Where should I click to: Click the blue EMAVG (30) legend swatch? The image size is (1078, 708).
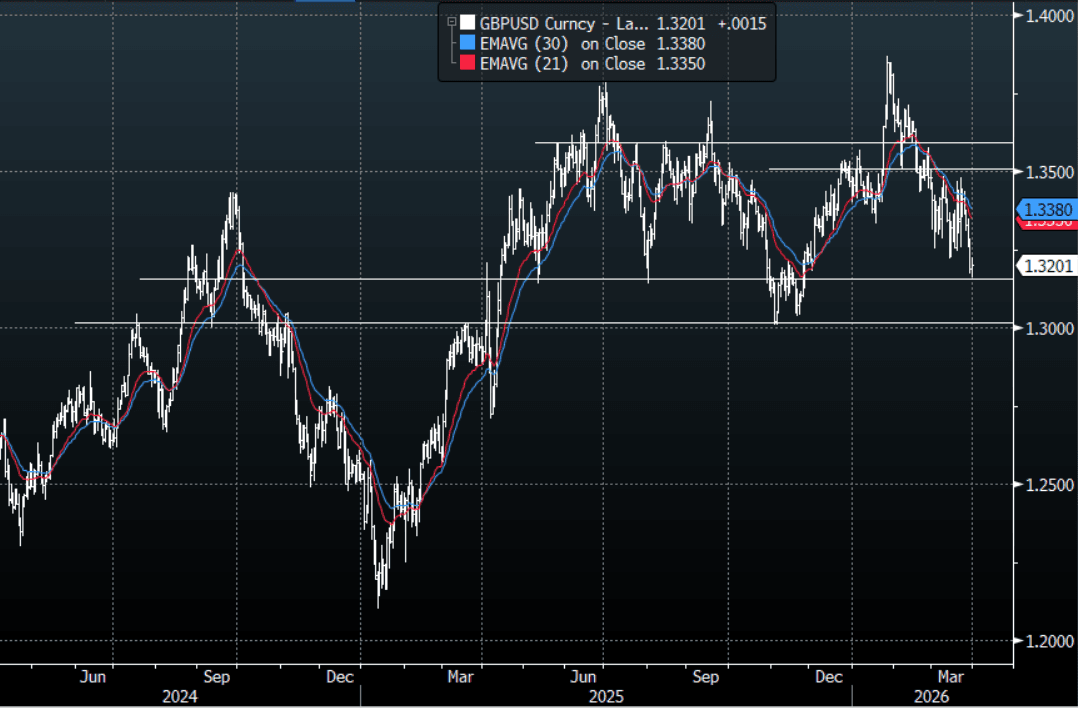pos(466,43)
